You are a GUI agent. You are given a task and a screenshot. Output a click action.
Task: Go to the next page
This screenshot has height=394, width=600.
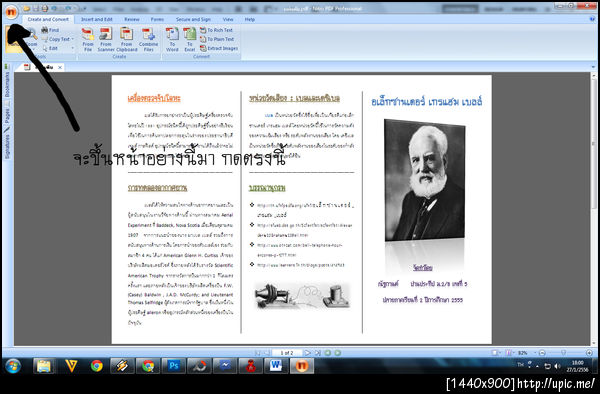307,353
